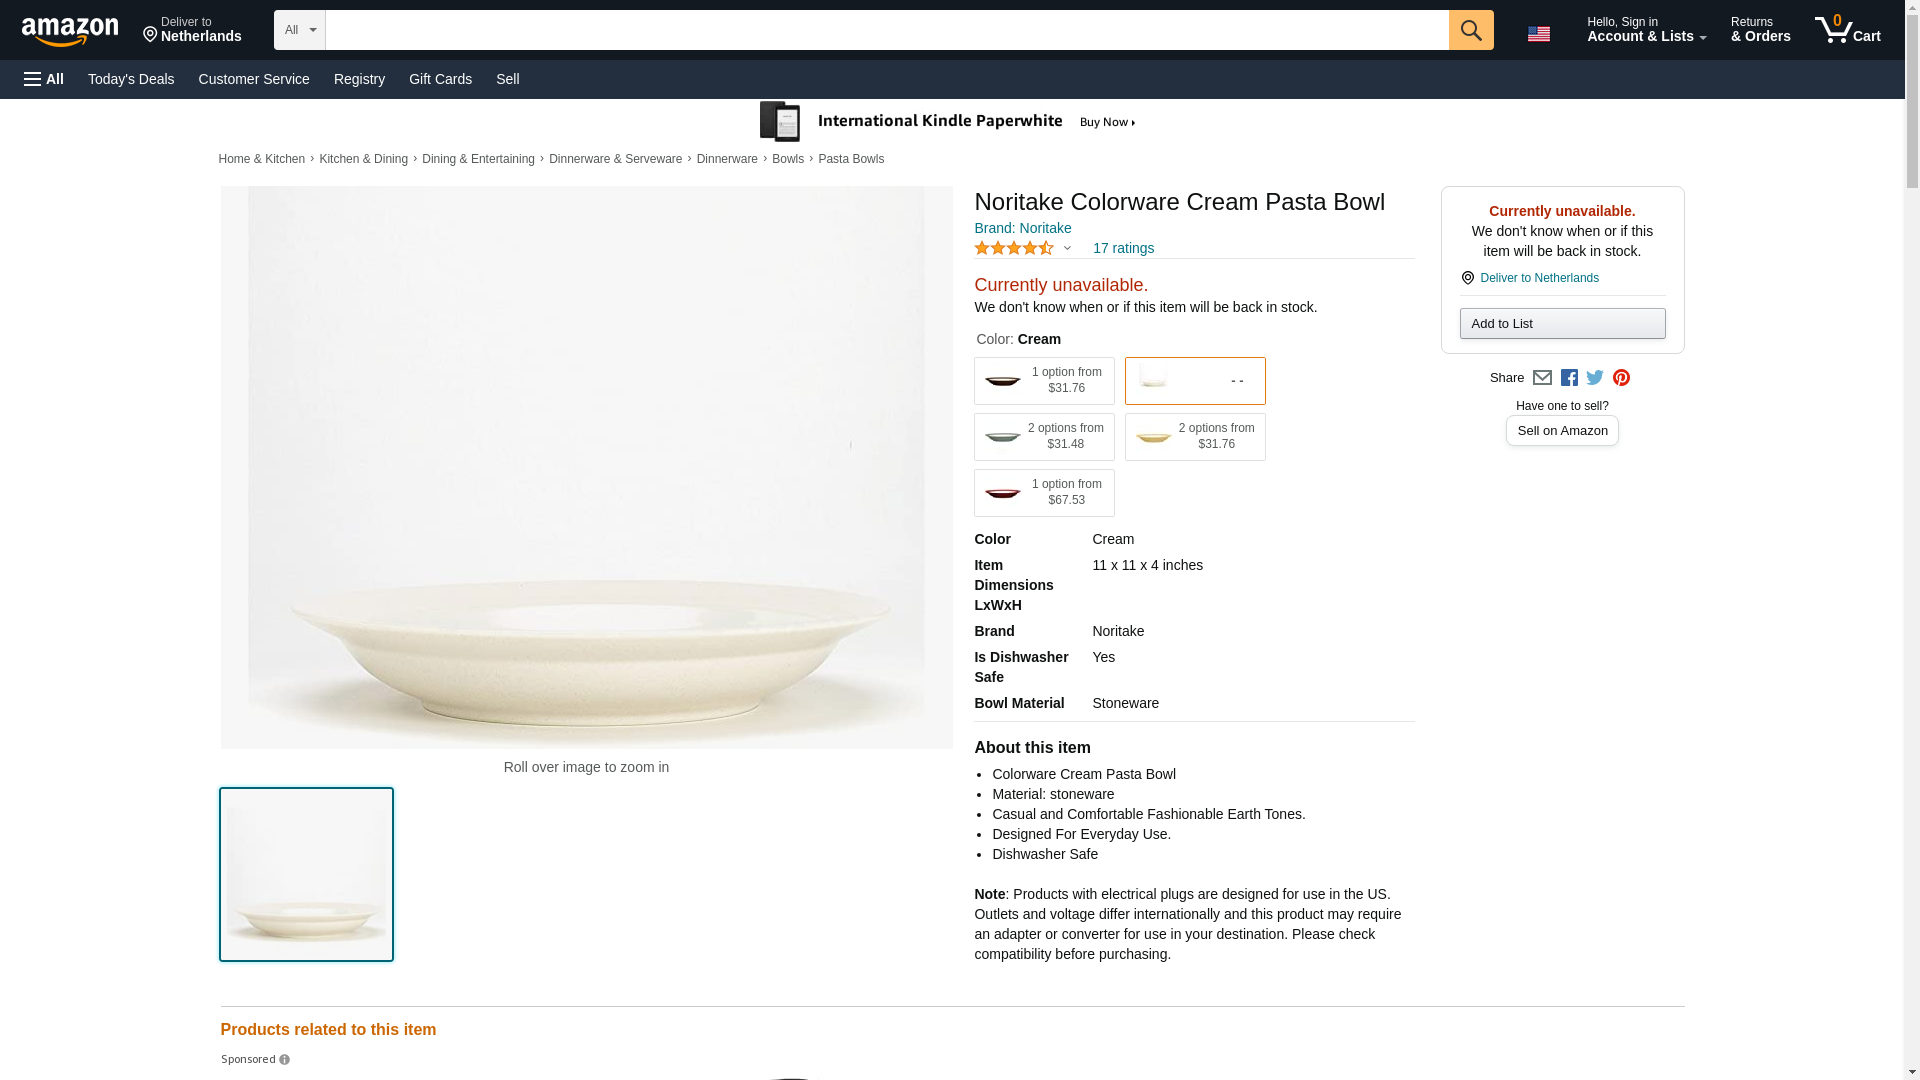Expand the search category All dropdown
The image size is (1920, 1080).
click(x=299, y=30)
